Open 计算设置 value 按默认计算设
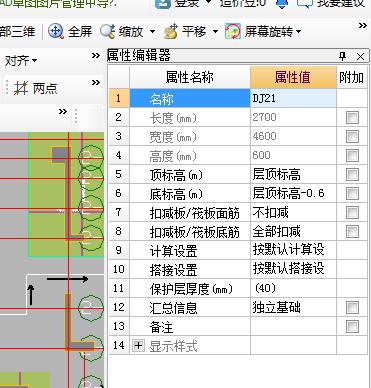The height and width of the screenshot is (388, 371). (x=293, y=250)
